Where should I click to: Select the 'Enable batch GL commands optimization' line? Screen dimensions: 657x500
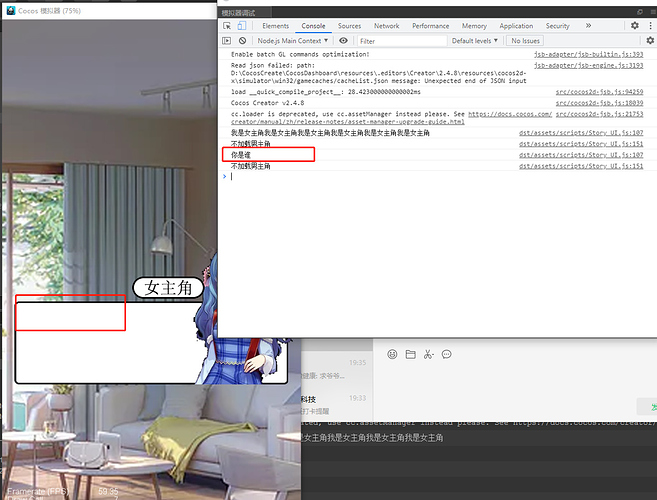(x=300, y=54)
